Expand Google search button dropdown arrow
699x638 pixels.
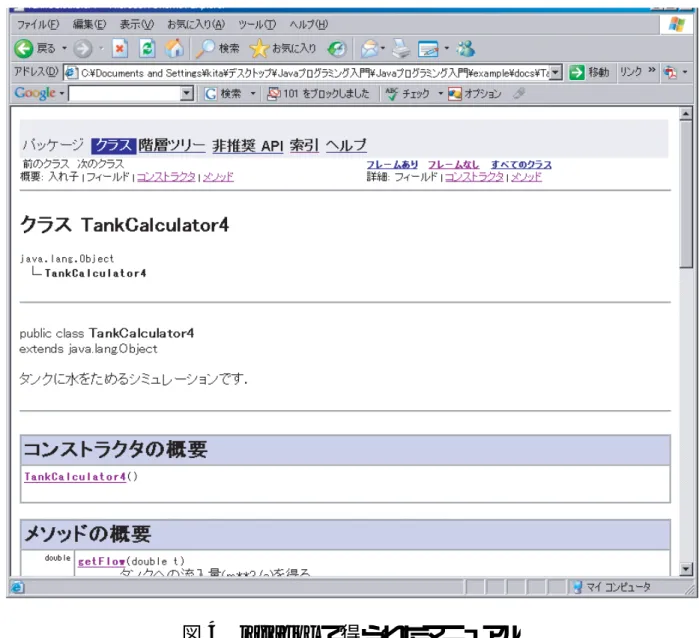253,94
